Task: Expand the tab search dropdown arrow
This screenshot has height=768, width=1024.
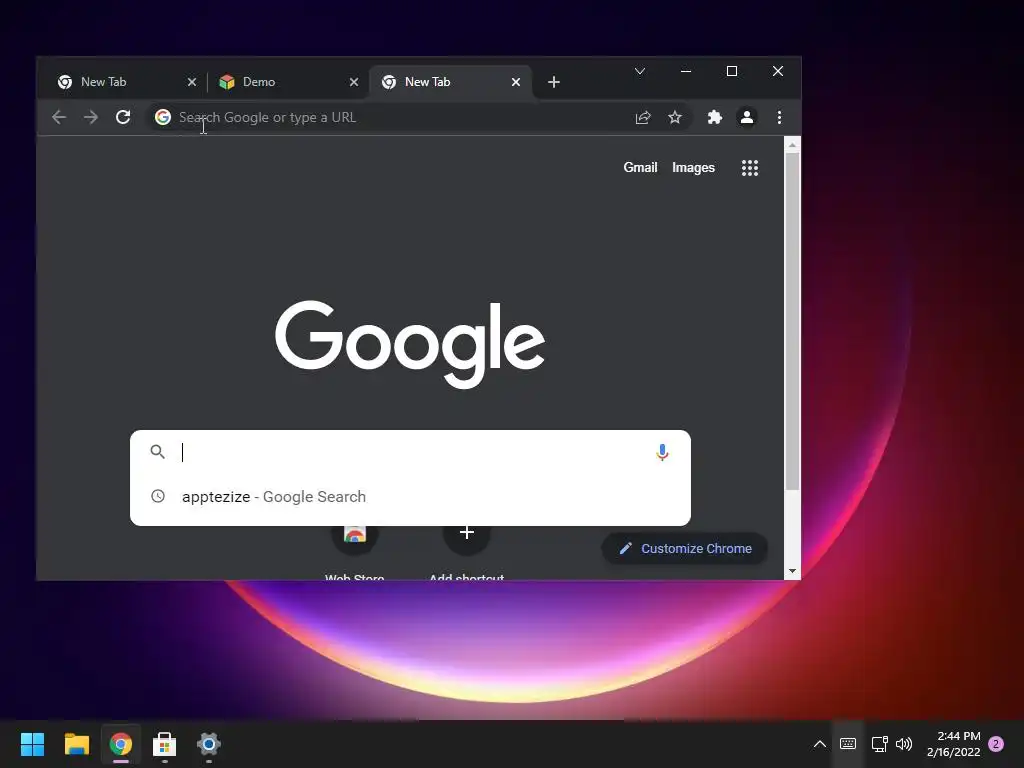Action: [x=640, y=71]
